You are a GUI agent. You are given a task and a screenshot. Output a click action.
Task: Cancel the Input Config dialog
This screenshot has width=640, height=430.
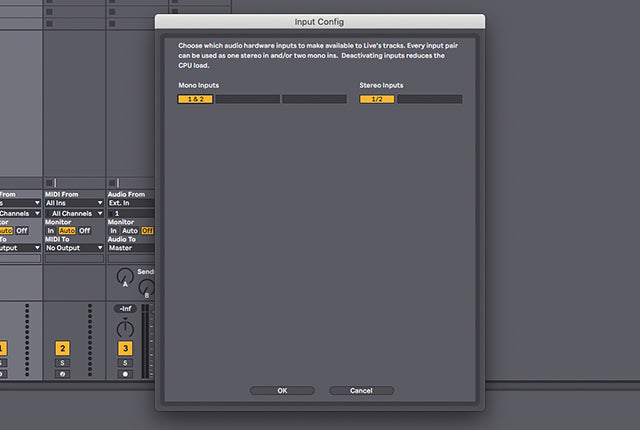point(361,390)
